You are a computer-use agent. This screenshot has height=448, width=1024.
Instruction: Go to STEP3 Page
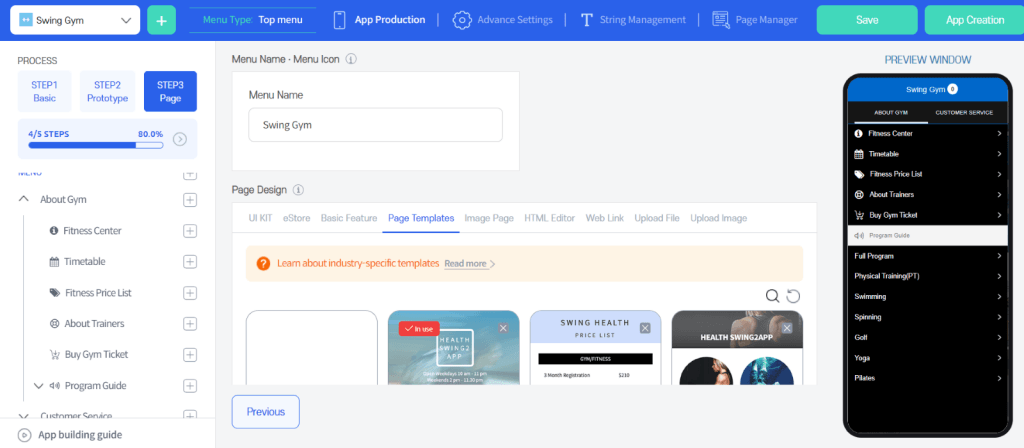170,91
